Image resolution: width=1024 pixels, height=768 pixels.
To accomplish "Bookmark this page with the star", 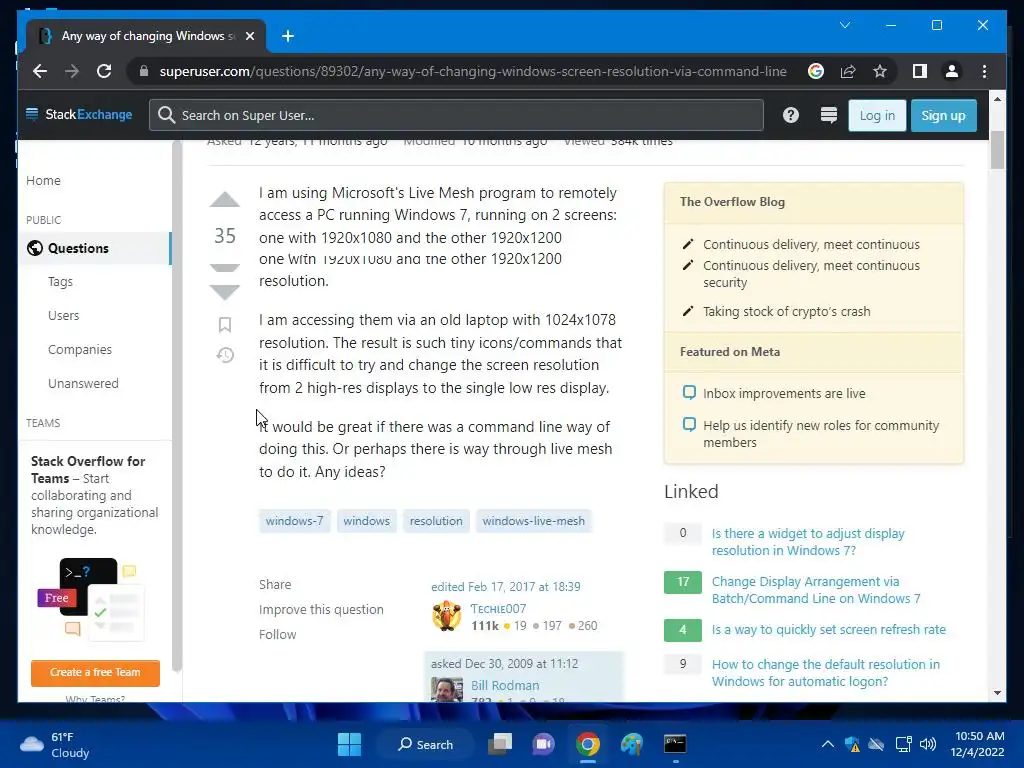I will (x=880, y=71).
